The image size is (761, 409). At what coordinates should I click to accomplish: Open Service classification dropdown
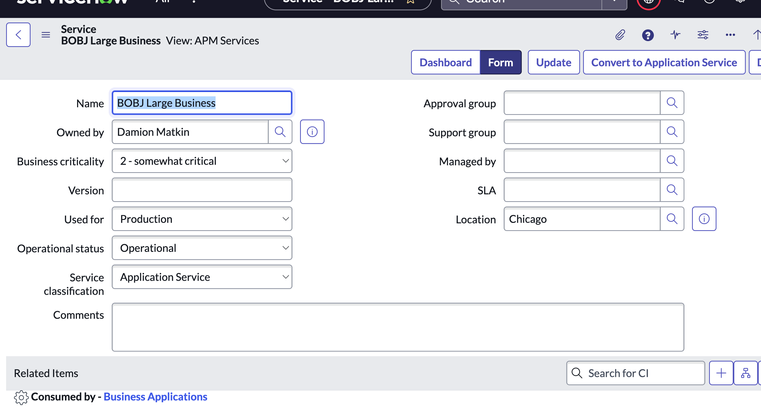click(x=202, y=277)
